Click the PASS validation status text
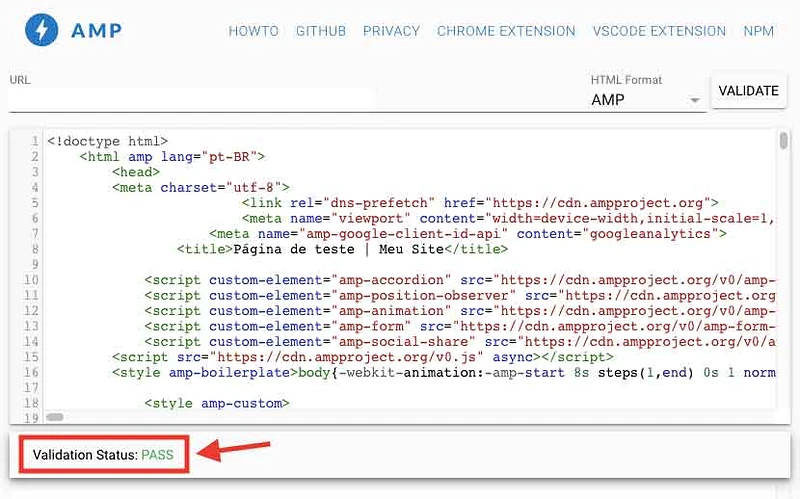This screenshot has width=800, height=499. click(157, 455)
